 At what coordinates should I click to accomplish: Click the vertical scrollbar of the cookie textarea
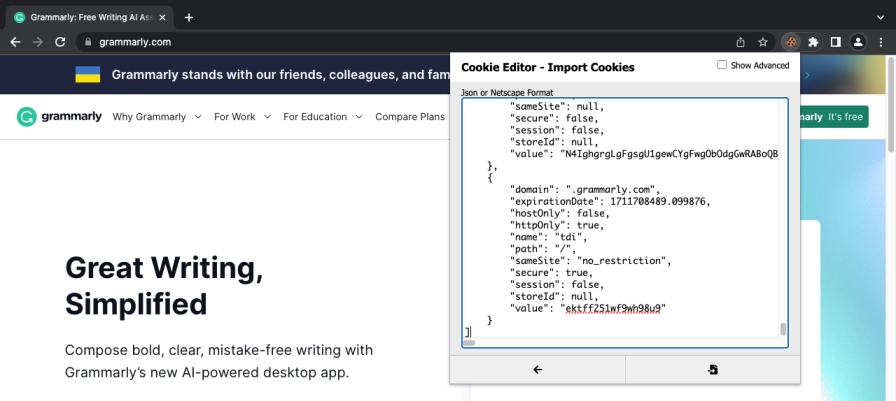pyautogui.click(x=783, y=329)
